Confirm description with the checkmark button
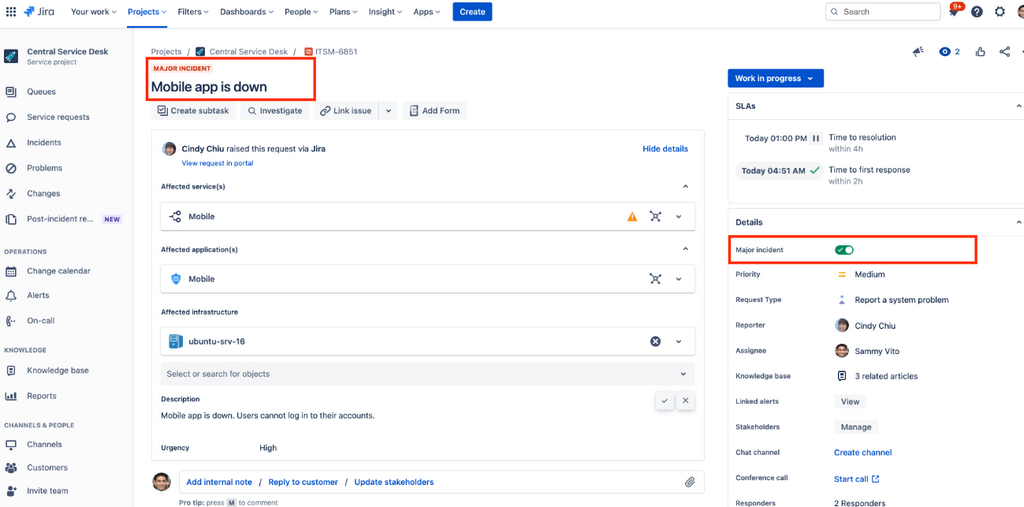 [664, 401]
